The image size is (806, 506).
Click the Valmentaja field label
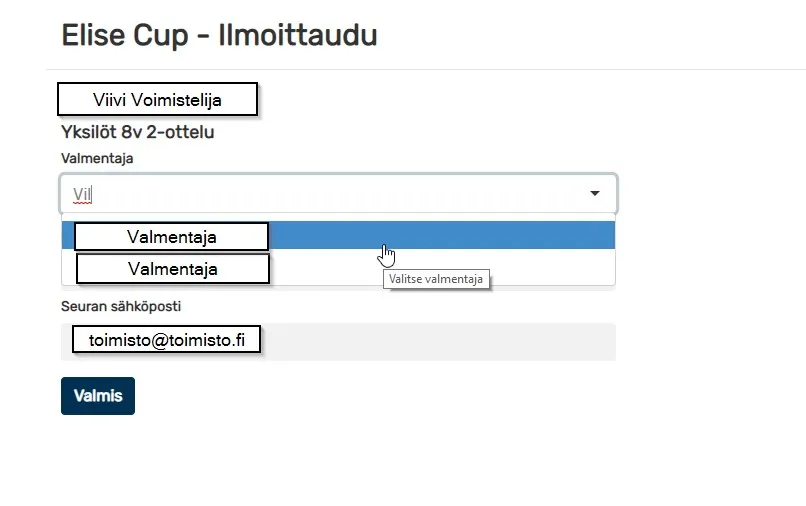point(97,158)
